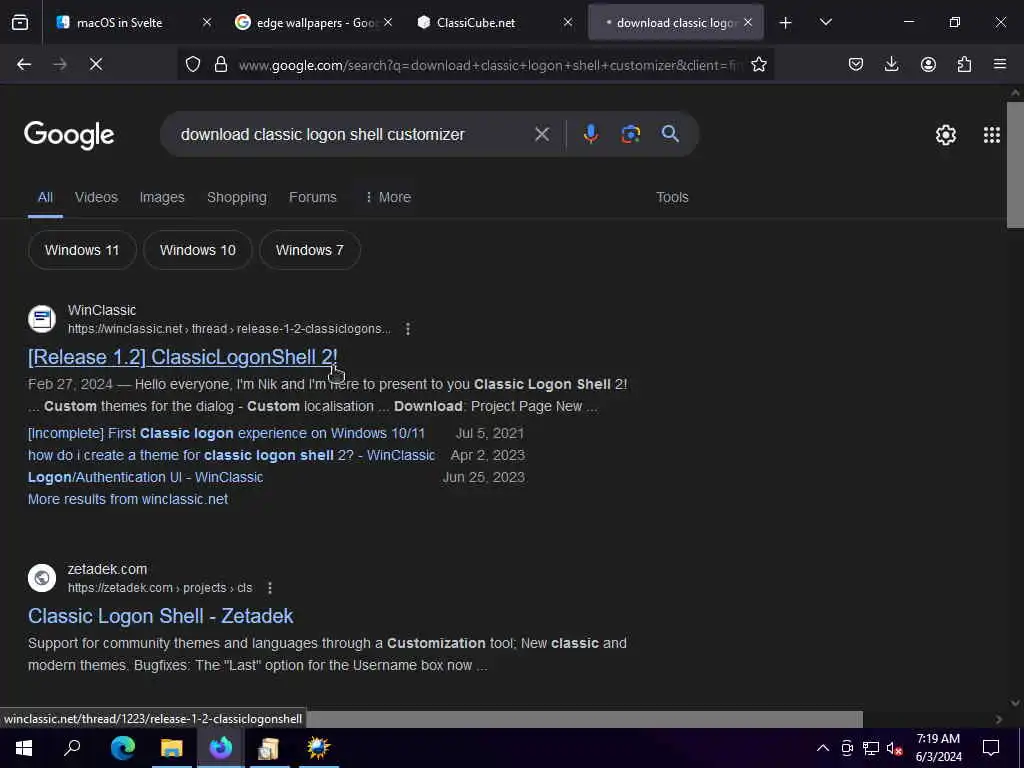Show hidden system tray icons

823,748
